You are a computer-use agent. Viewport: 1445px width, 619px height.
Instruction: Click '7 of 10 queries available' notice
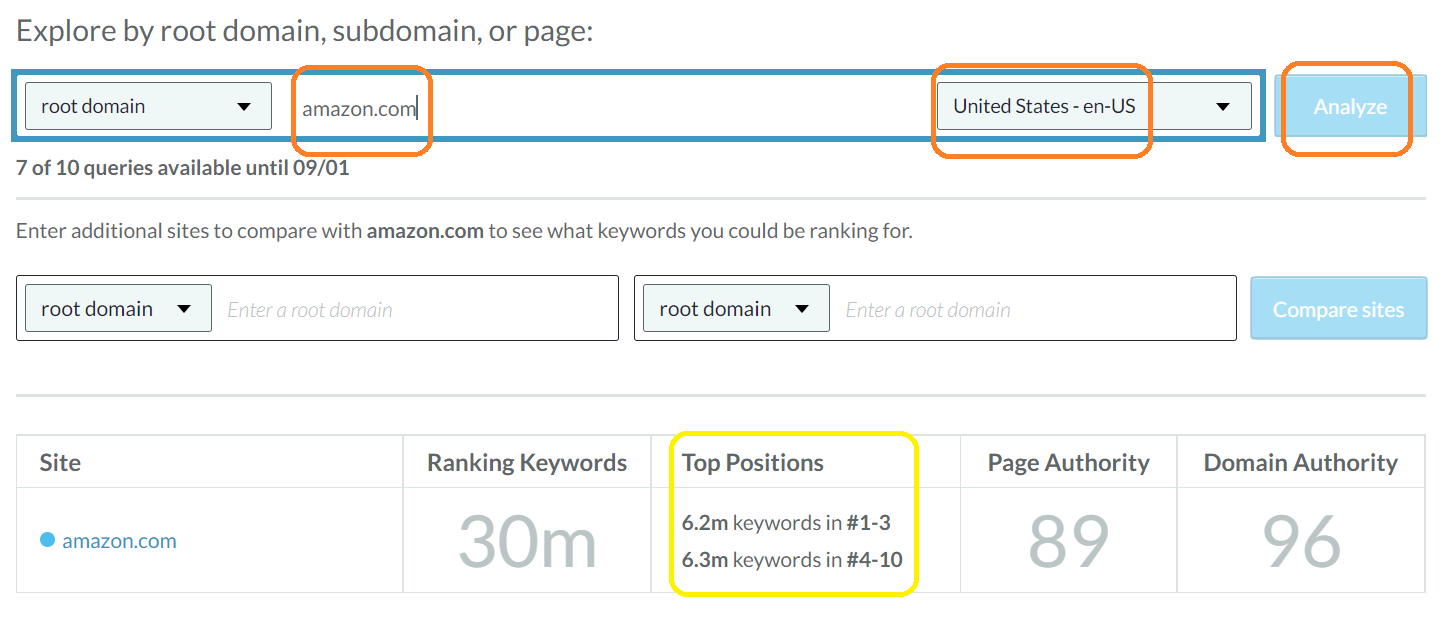(x=183, y=168)
